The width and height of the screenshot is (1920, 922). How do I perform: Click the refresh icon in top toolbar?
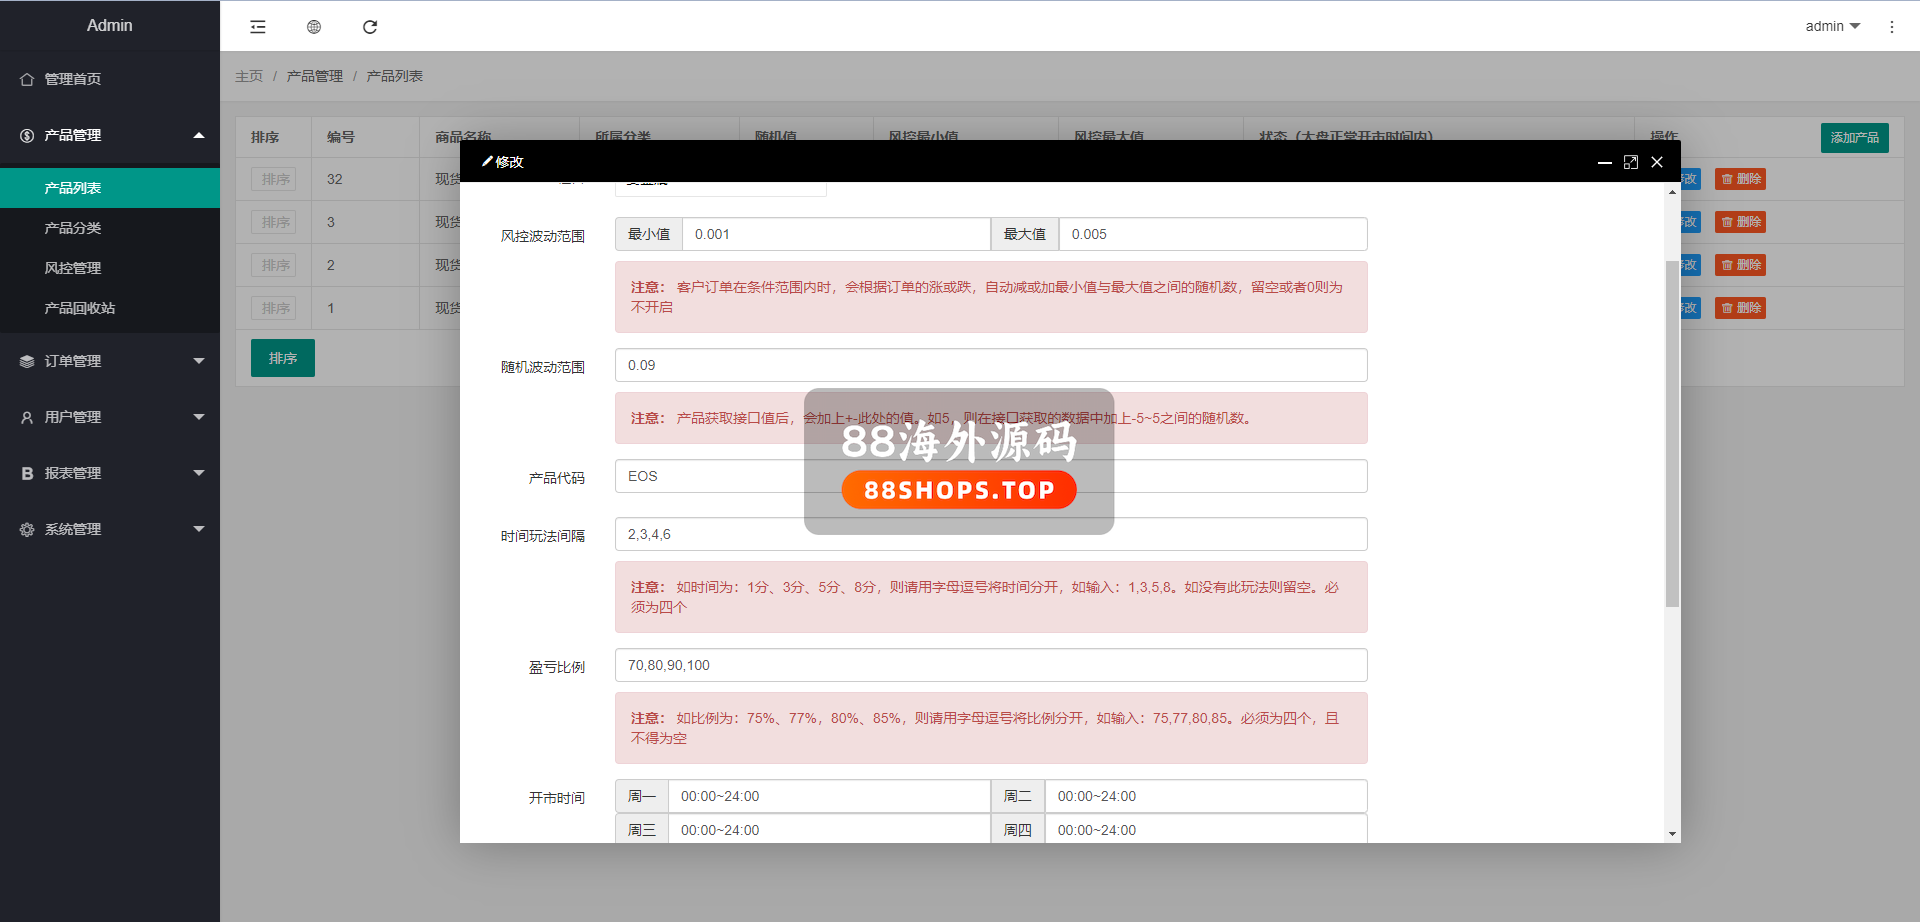[370, 27]
